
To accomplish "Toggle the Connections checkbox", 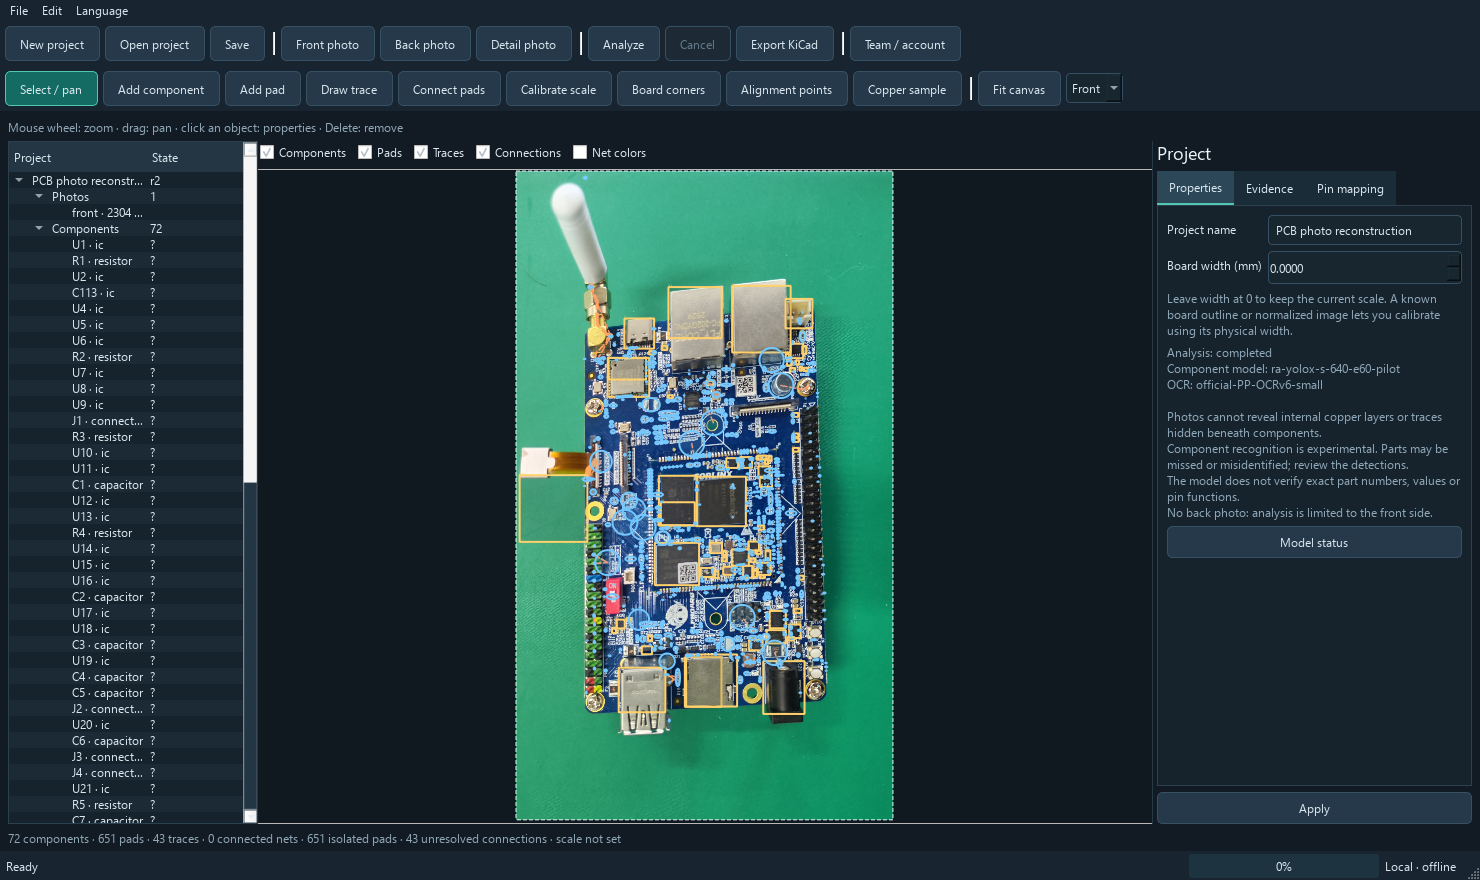I will [483, 153].
